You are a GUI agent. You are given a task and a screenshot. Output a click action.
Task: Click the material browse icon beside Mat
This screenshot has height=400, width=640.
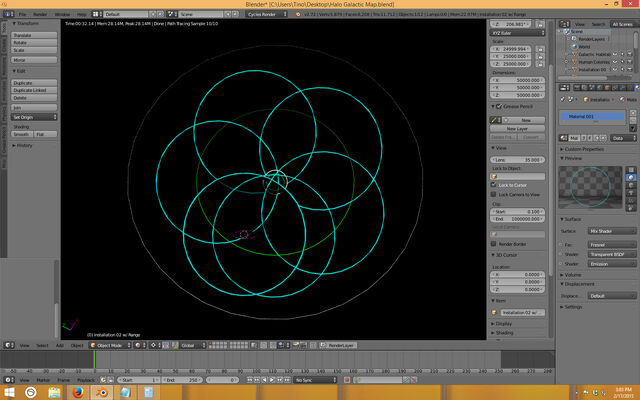tap(564, 138)
